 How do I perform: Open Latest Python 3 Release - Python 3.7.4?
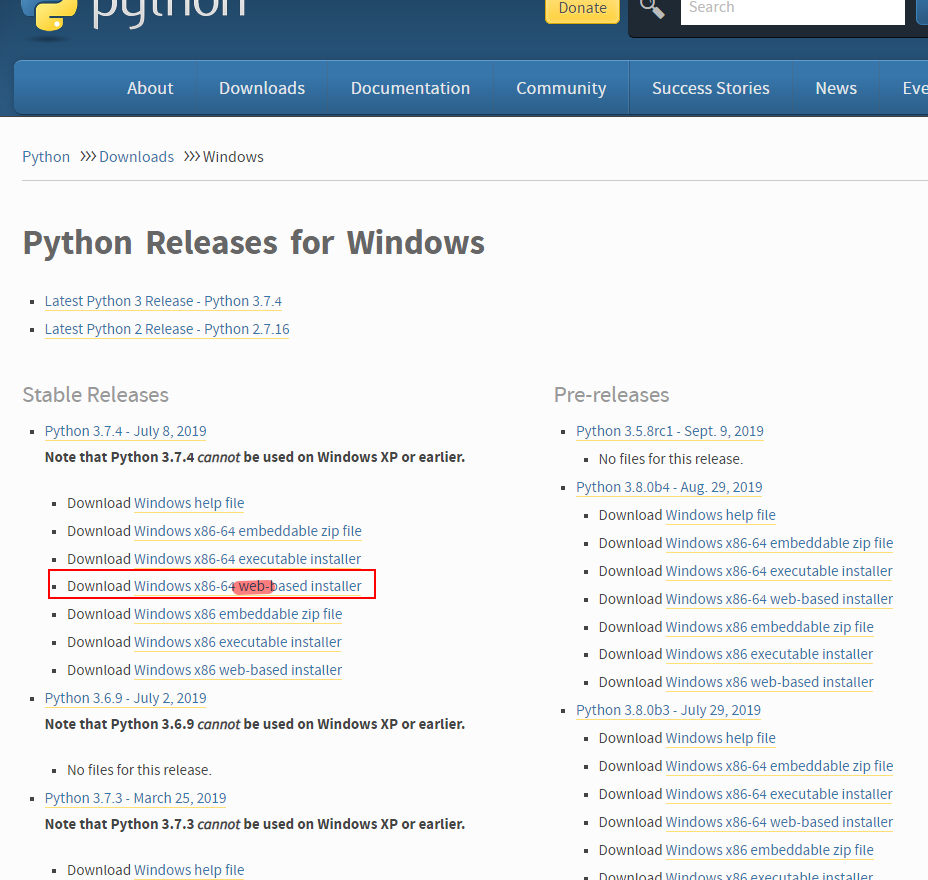[163, 301]
